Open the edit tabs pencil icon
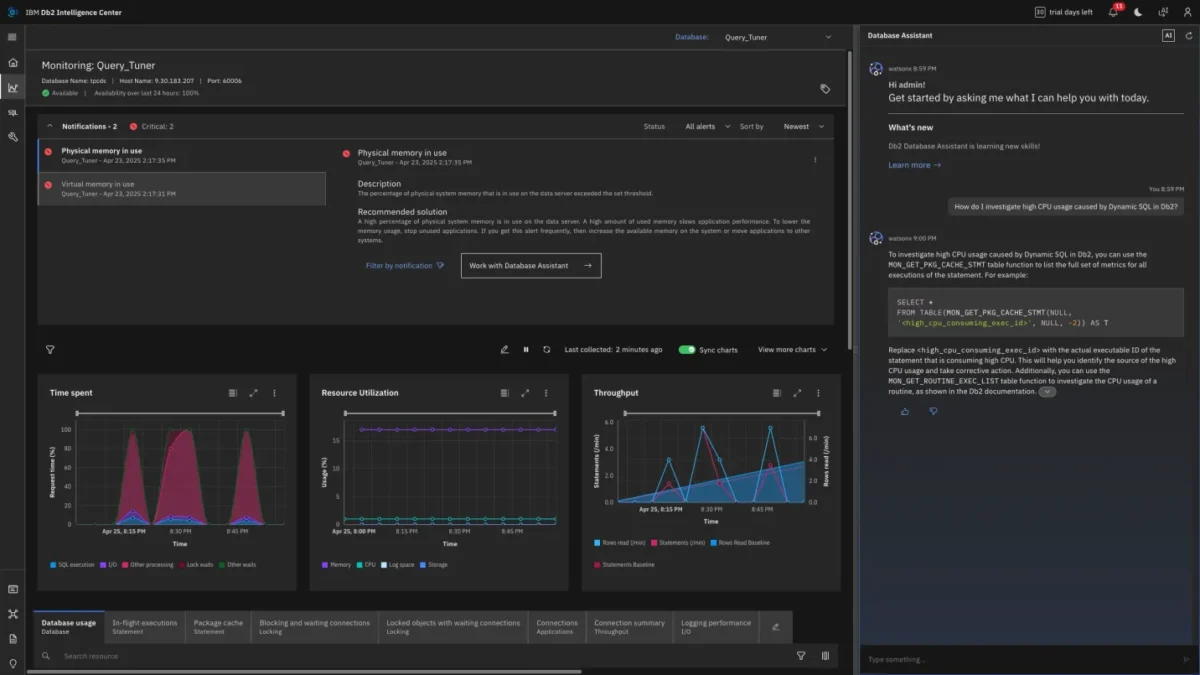This screenshot has height=675, width=1200. 774,627
